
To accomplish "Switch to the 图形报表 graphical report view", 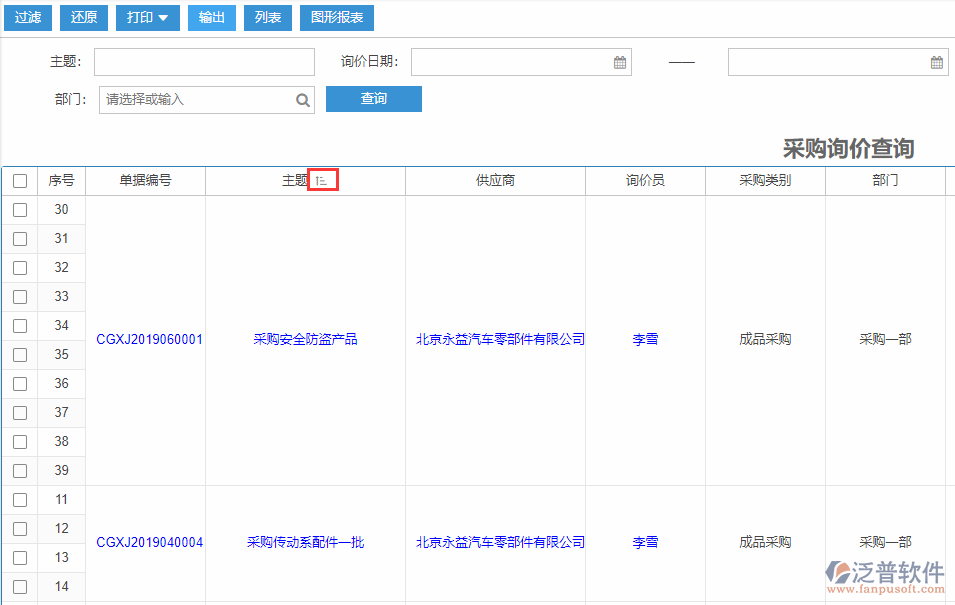I will point(336,17).
